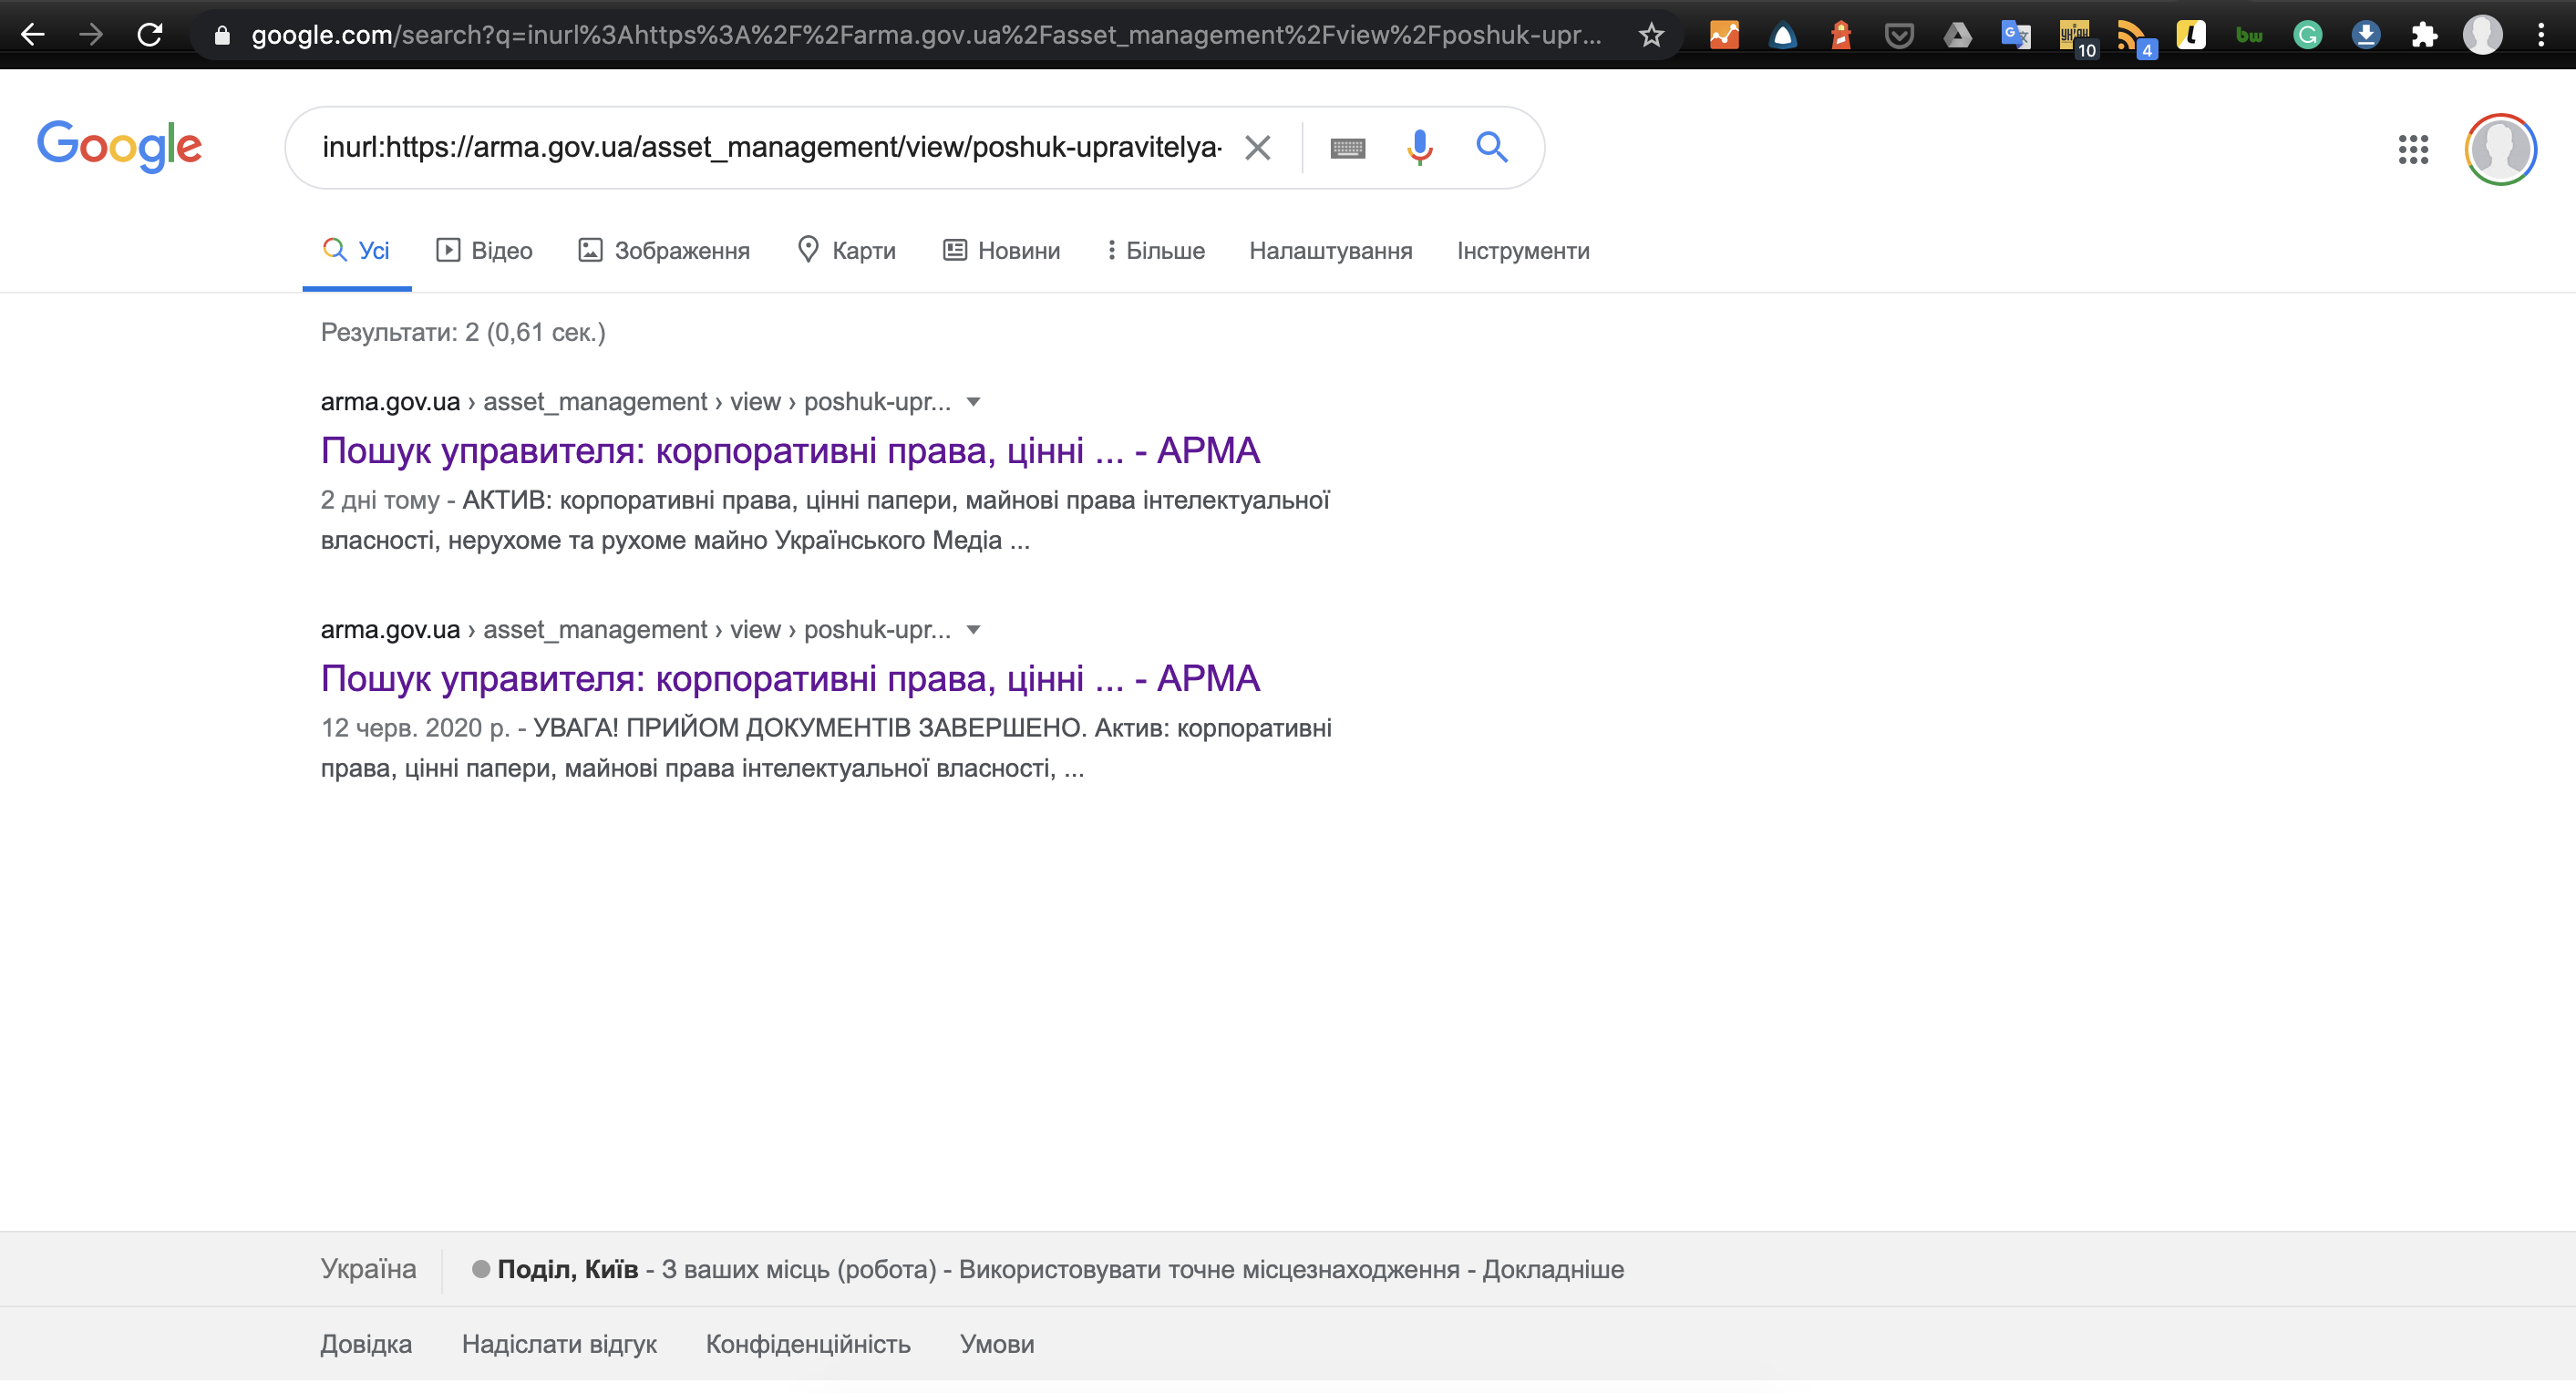The height and width of the screenshot is (1393, 2576).
Task: Open the yellow L letter extension
Action: click(2191, 36)
